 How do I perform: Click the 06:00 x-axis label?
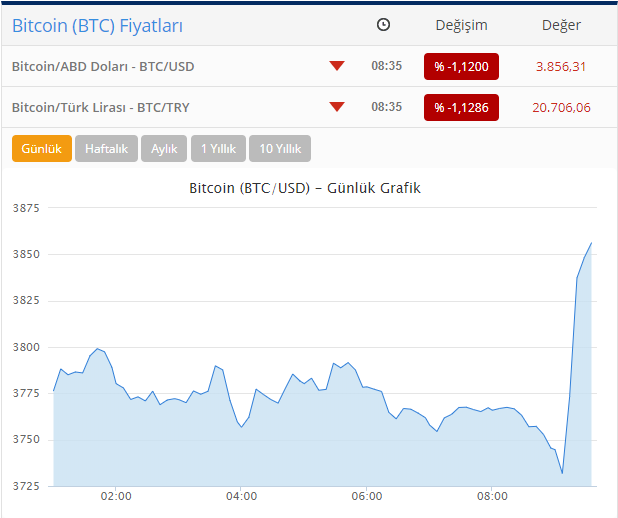pyautogui.click(x=367, y=496)
